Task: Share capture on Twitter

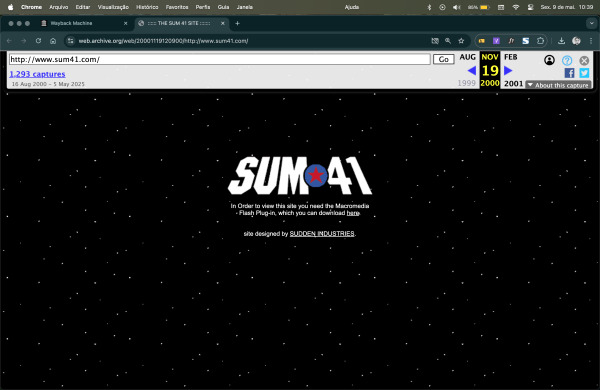Action: tap(584, 73)
